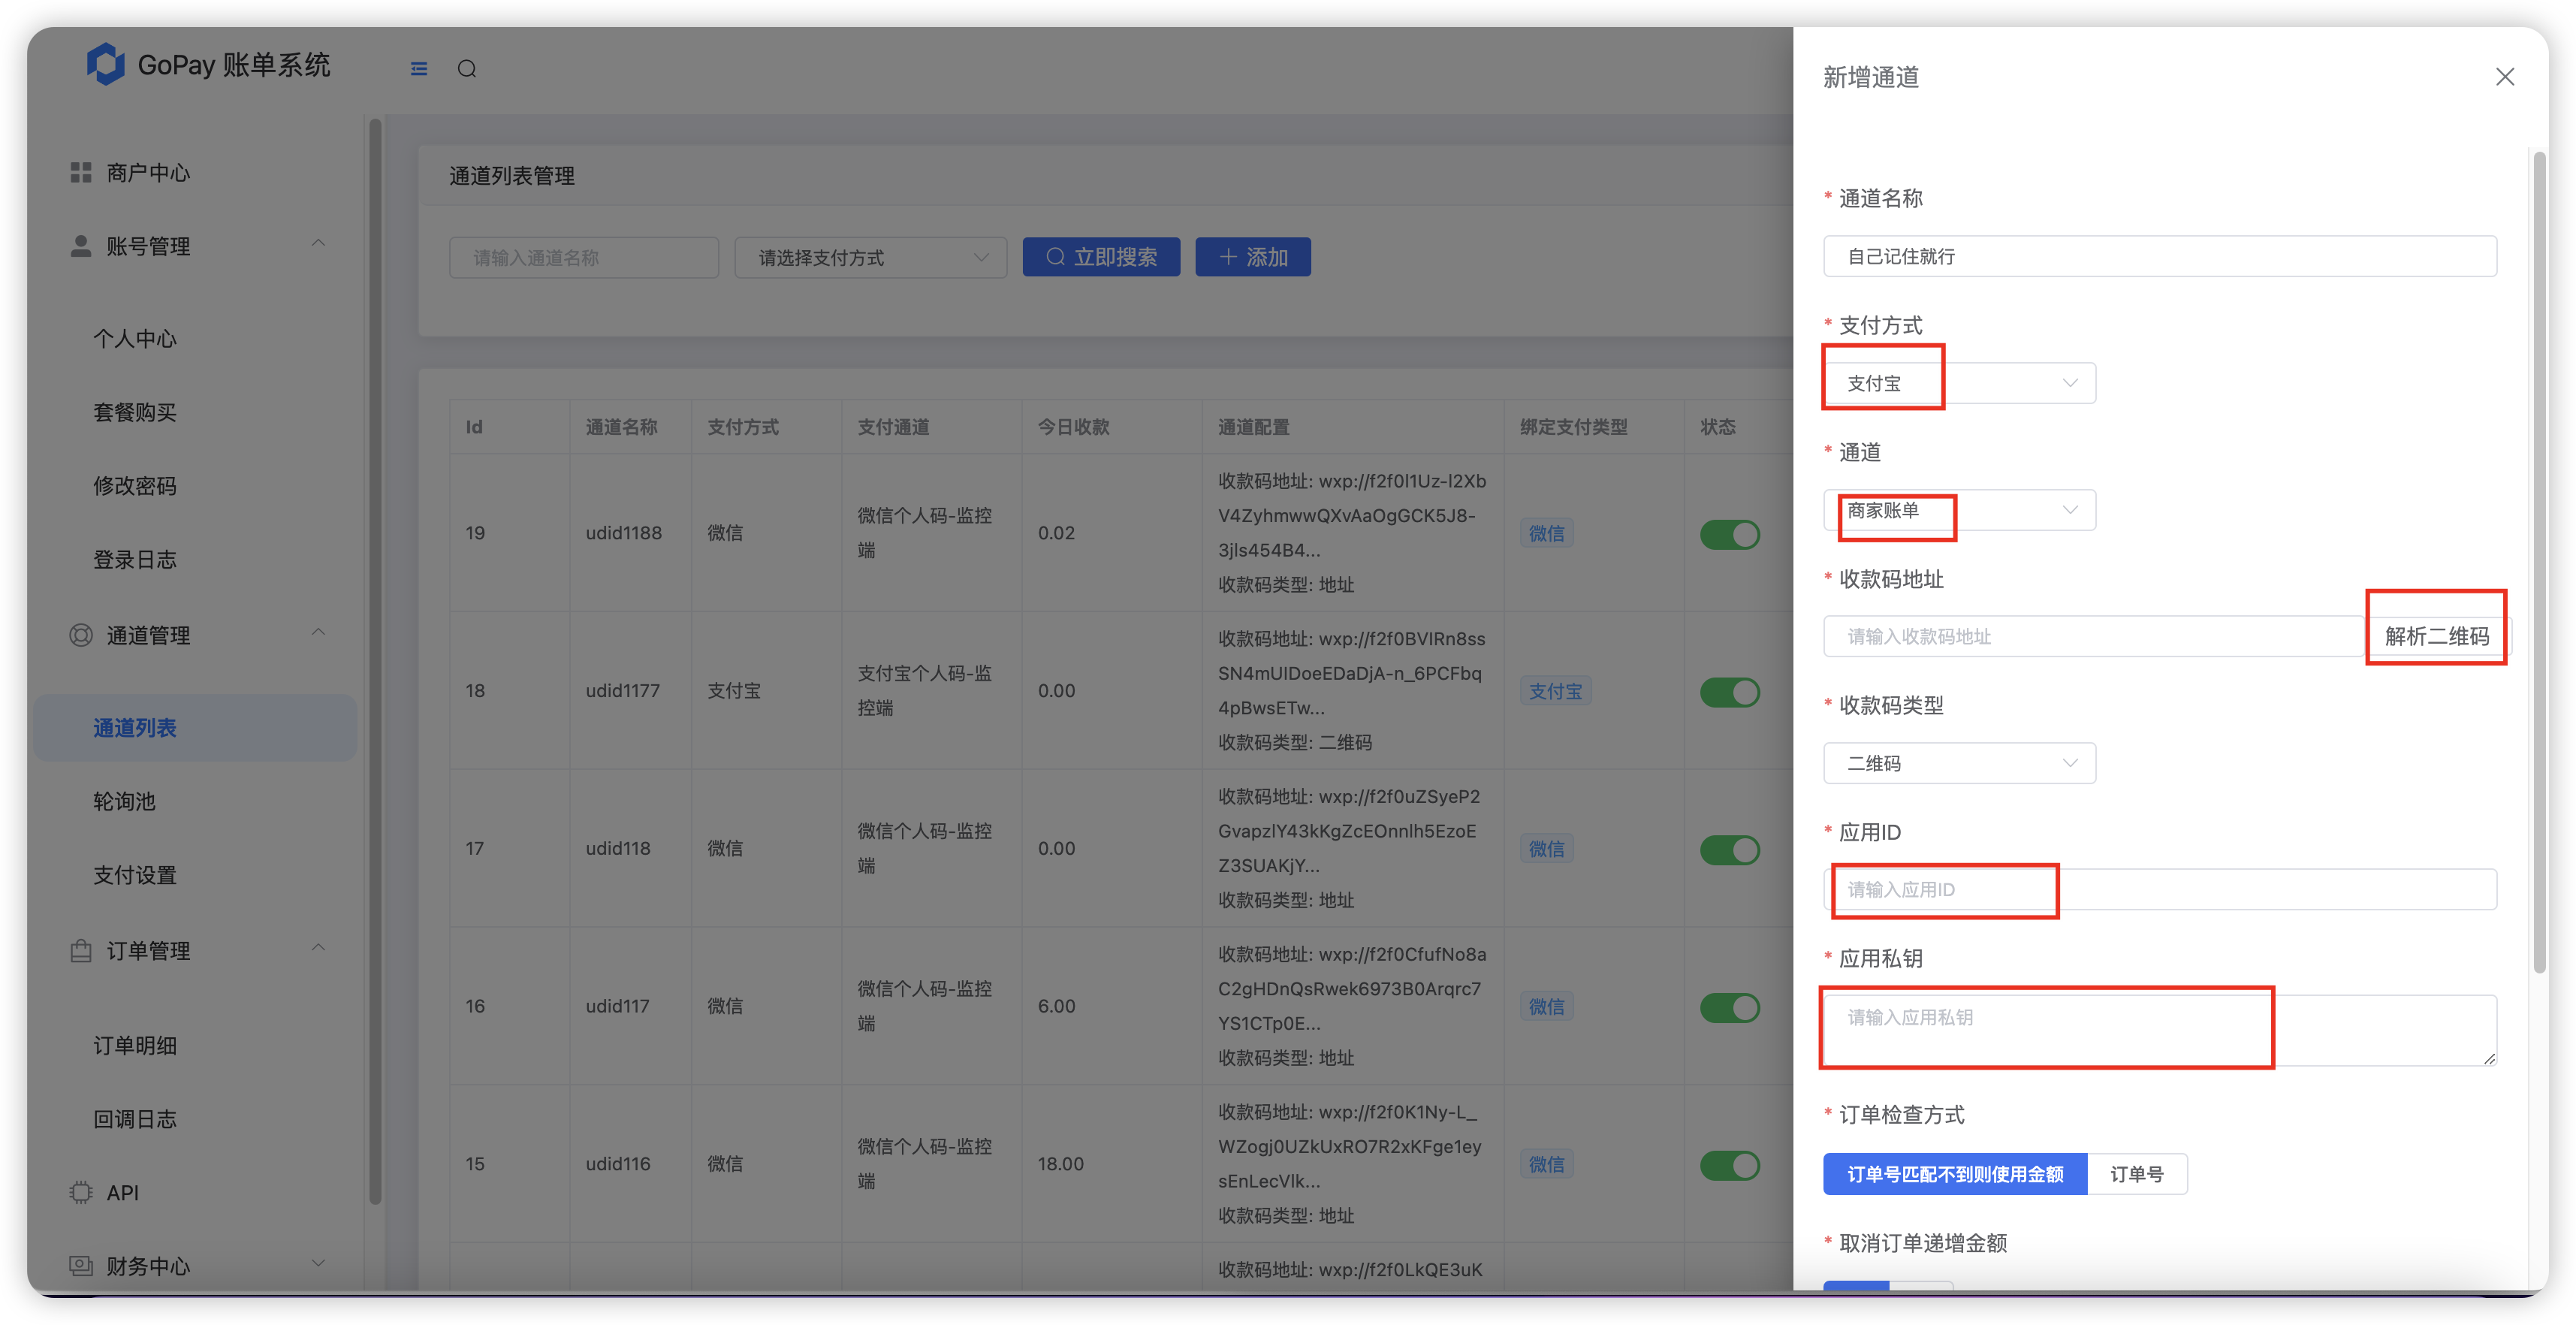2576x1325 pixels.
Task: Click the 添加 button
Action: point(1253,257)
